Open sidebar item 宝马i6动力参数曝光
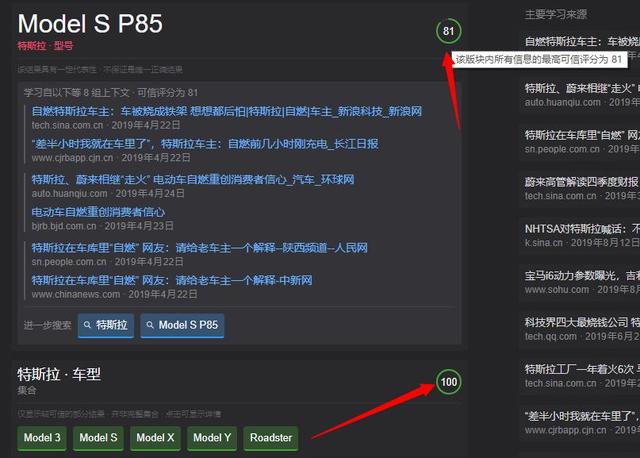640x458 pixels. (582, 276)
